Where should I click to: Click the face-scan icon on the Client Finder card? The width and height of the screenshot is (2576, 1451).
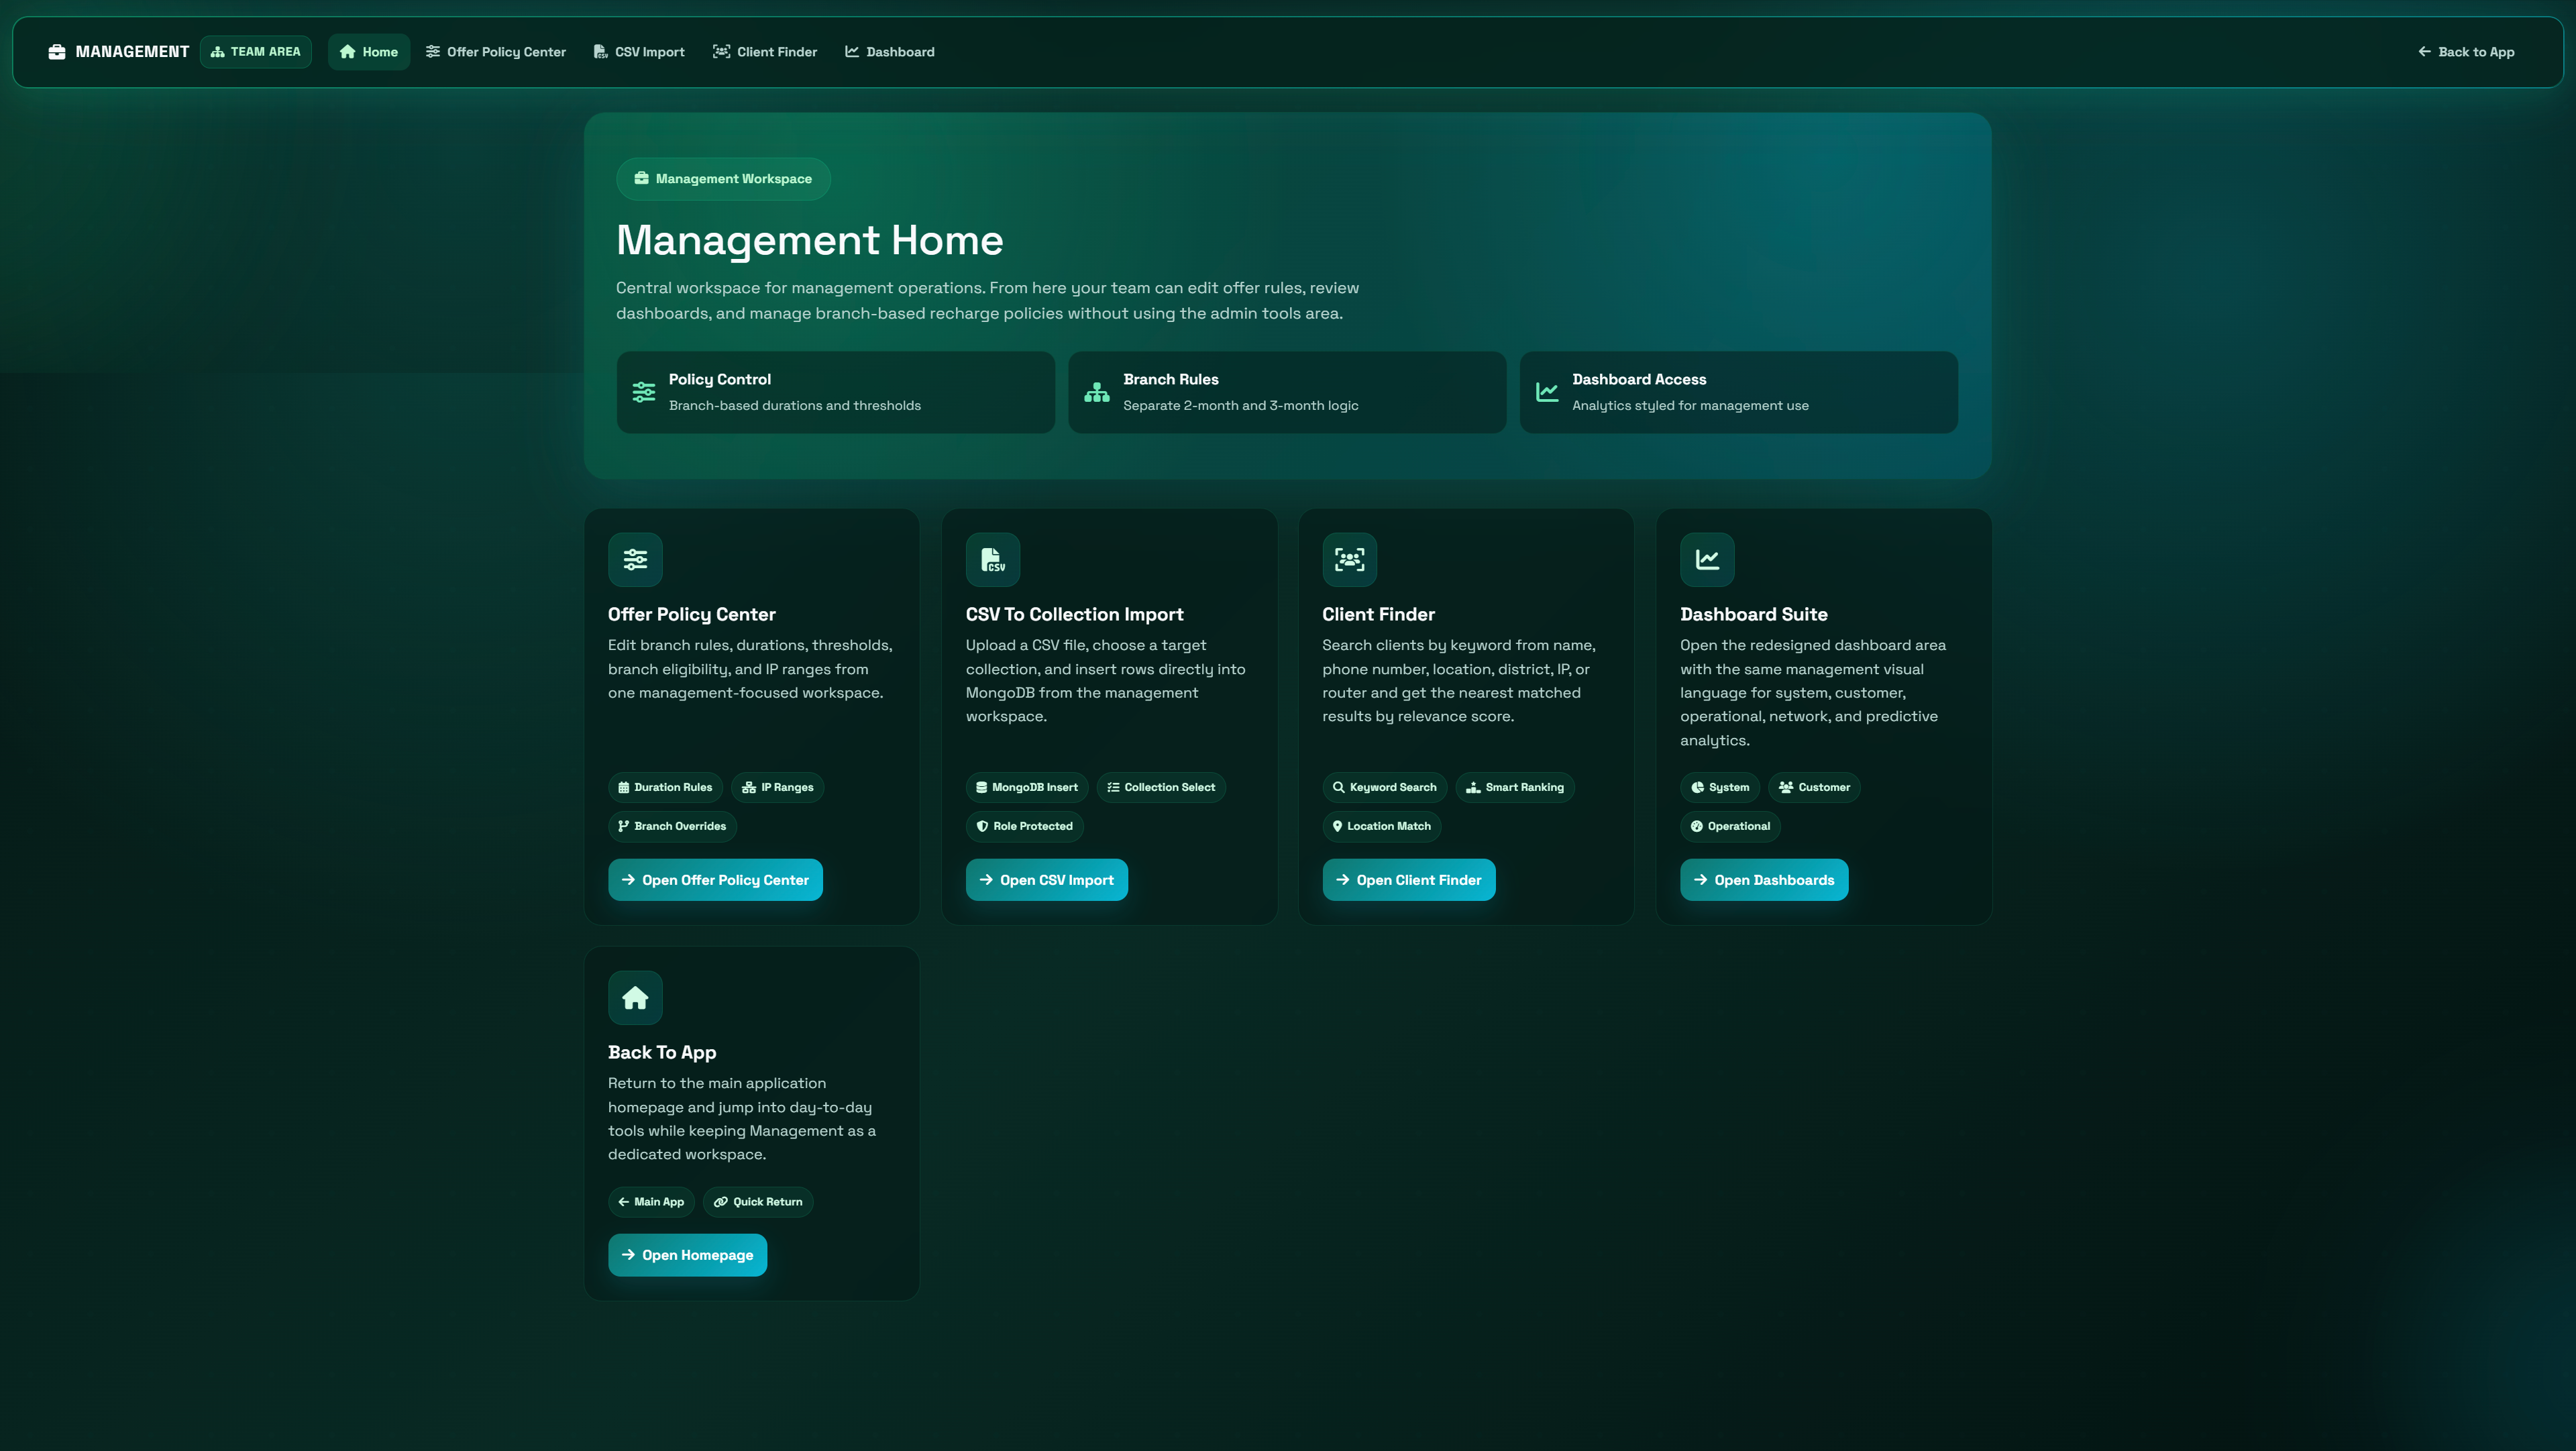(1349, 560)
